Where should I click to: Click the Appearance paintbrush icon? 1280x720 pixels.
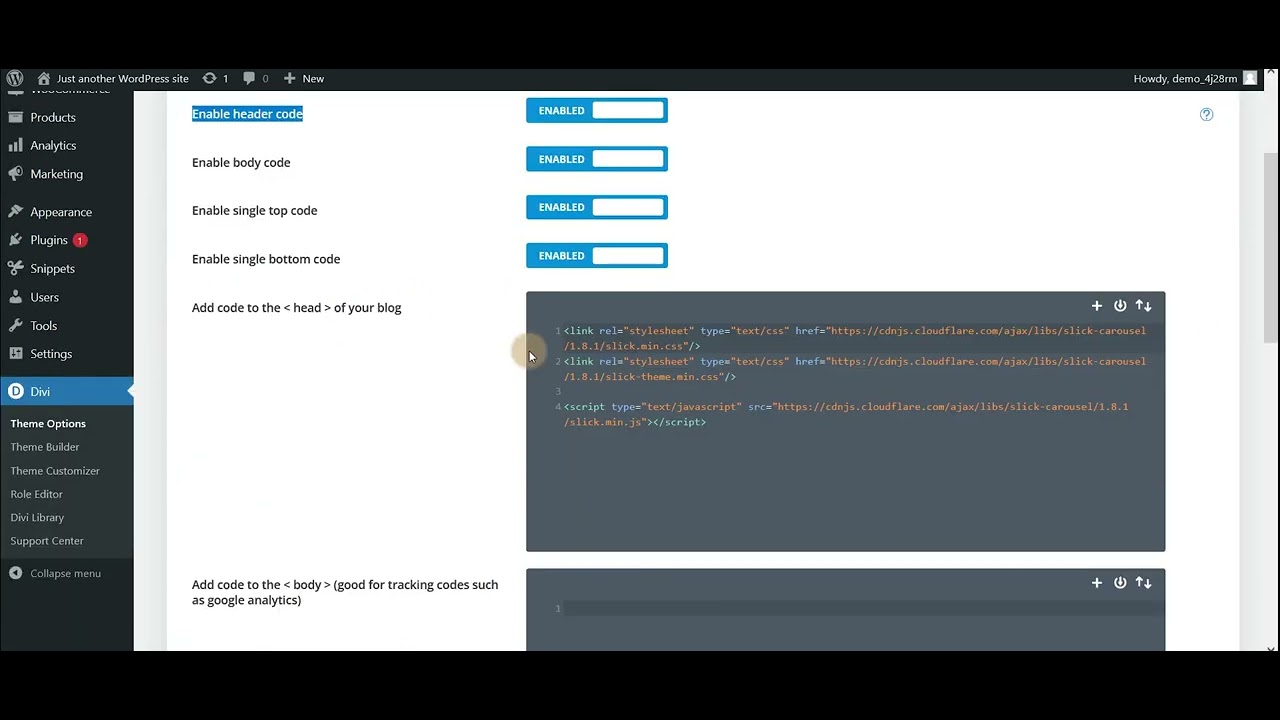click(15, 212)
